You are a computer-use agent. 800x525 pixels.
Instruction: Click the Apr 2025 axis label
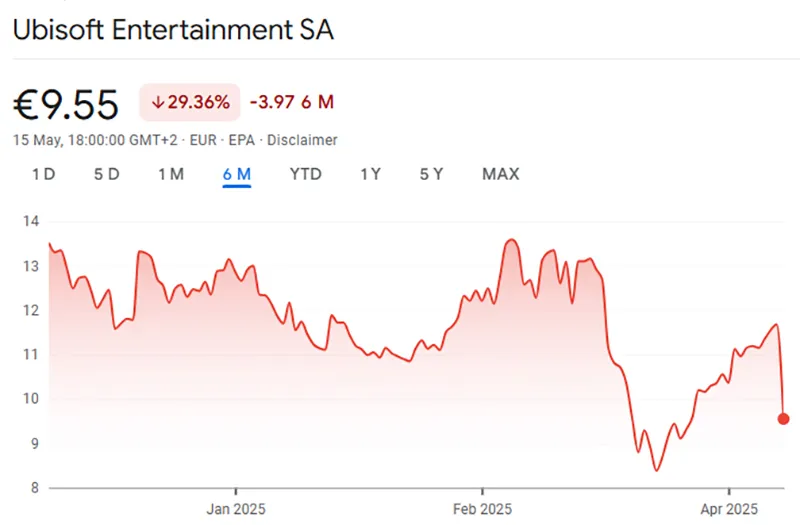728,507
